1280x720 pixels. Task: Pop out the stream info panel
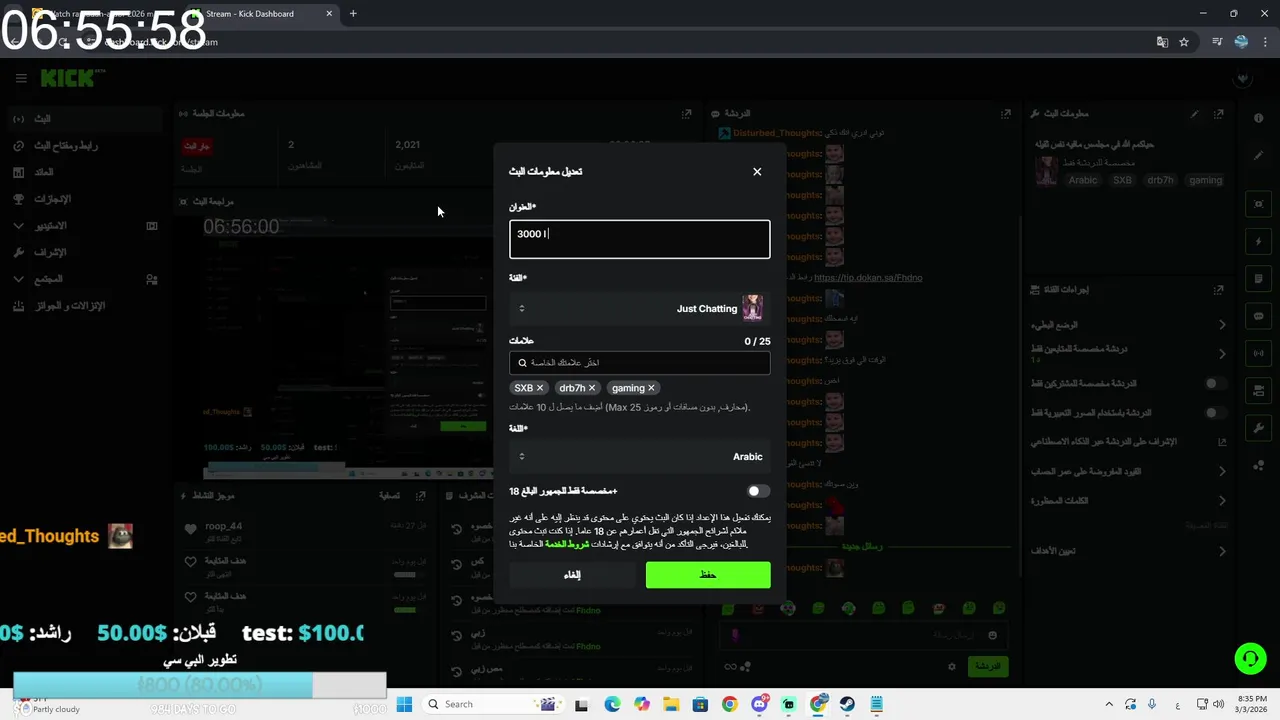1218,114
